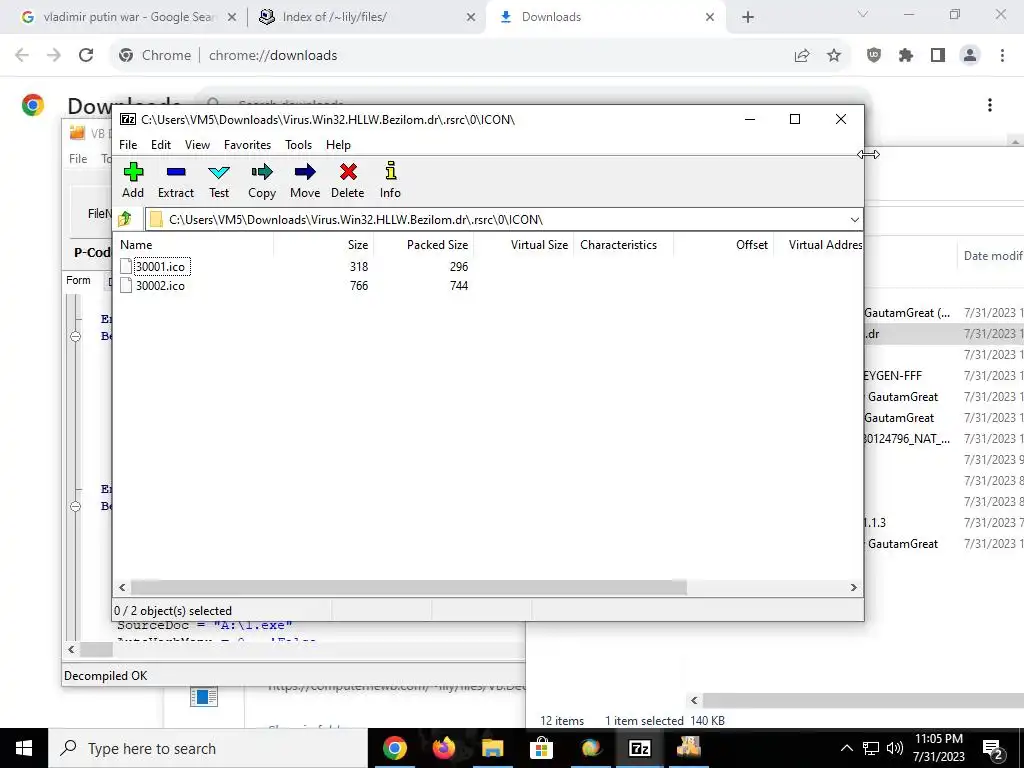Click the Chrome share page icon
The width and height of the screenshot is (1024, 768).
[802, 56]
